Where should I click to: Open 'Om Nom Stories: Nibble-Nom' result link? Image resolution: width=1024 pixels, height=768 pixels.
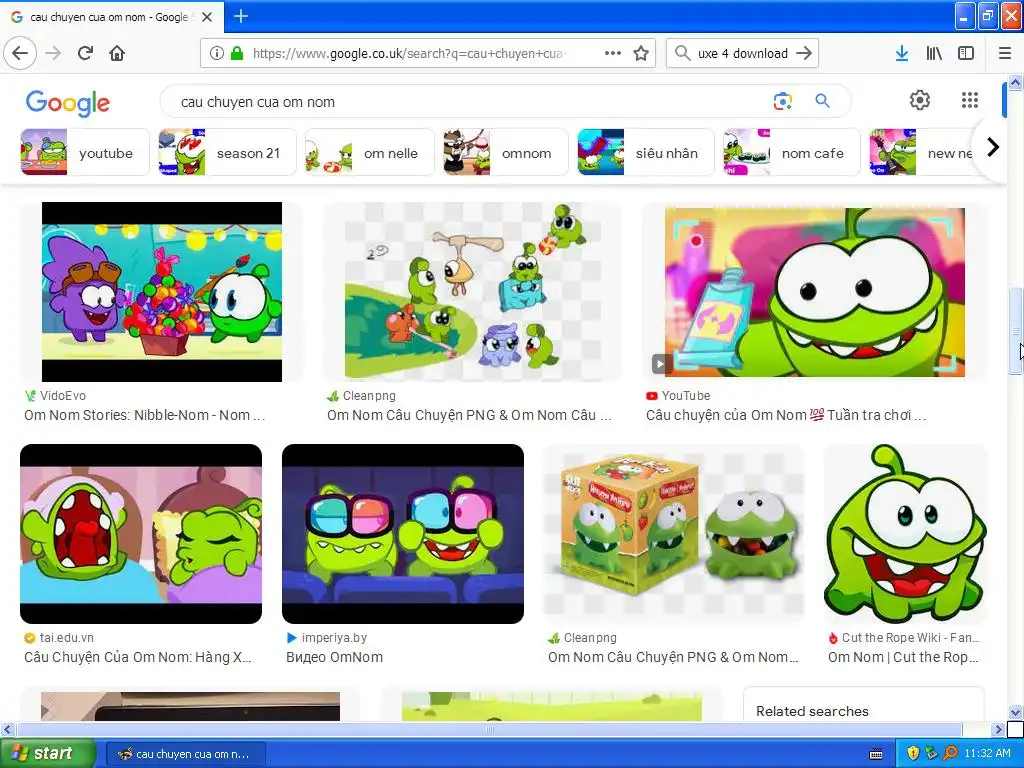(x=144, y=415)
